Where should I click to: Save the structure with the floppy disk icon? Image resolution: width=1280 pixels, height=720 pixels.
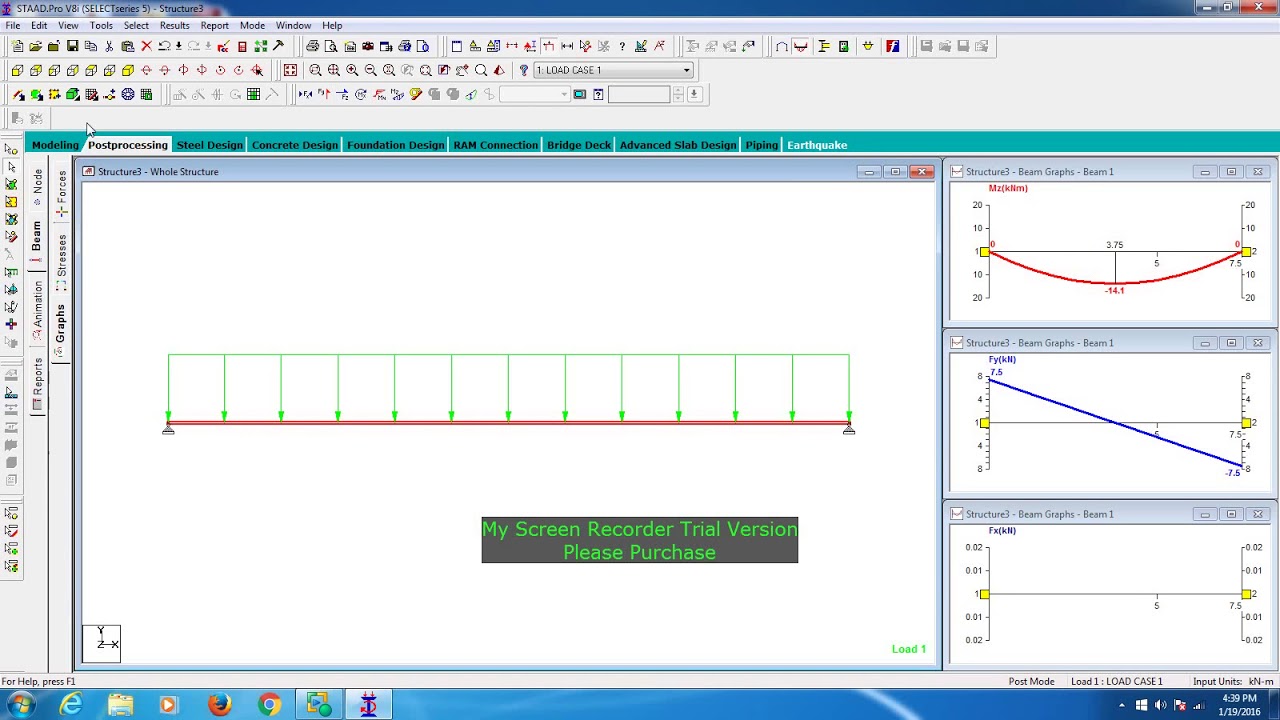pos(72,46)
